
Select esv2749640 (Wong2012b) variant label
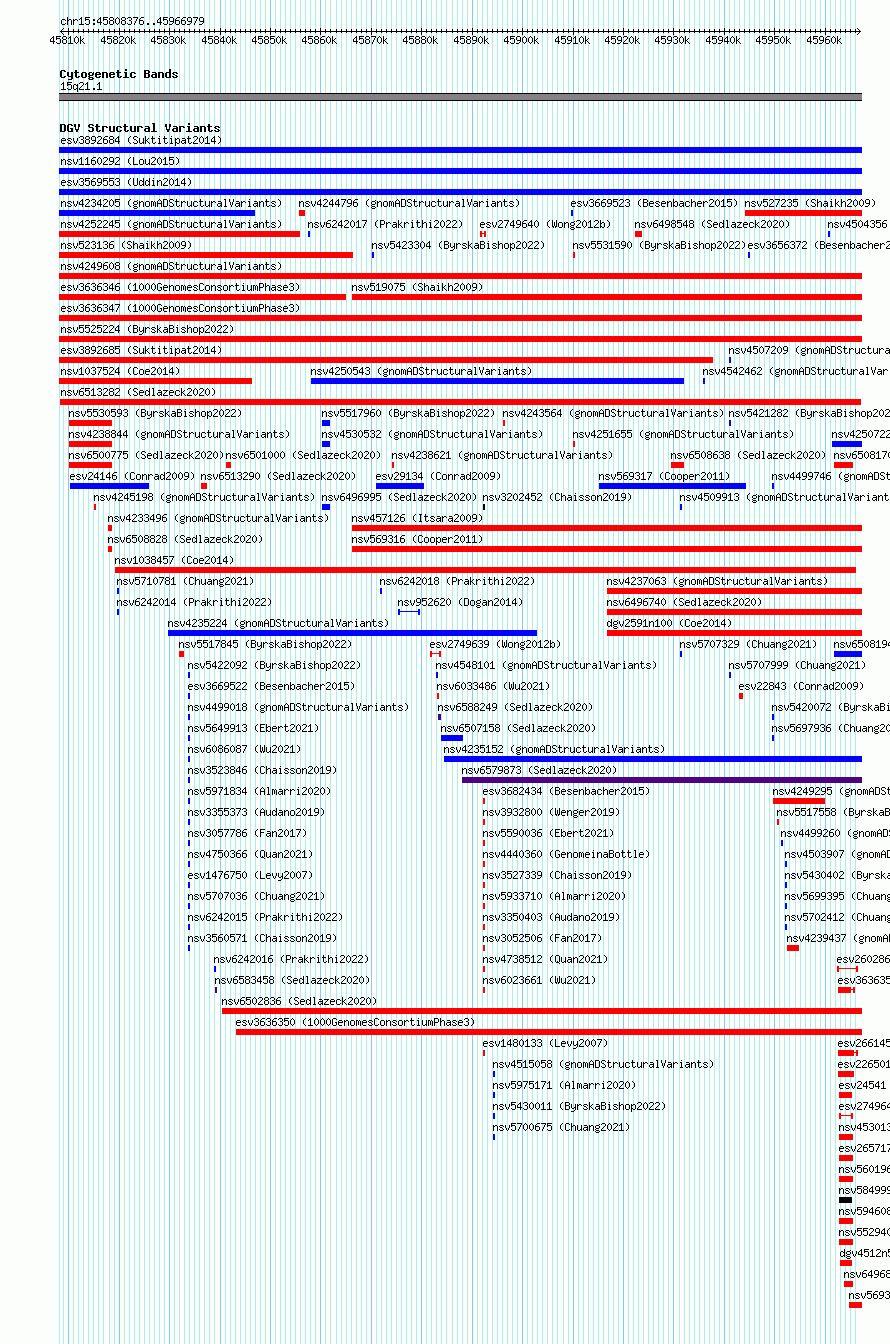pyautogui.click(x=545, y=224)
